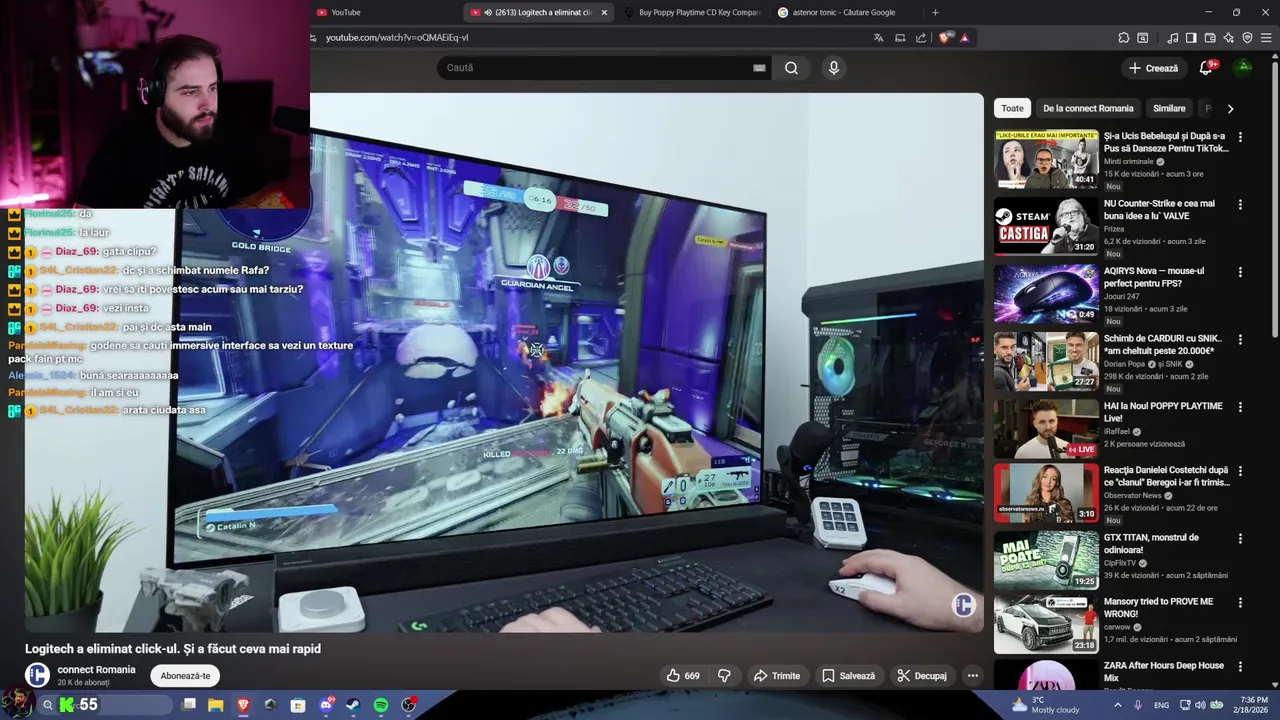1280x720 pixels.
Task: Open Spotify from the taskbar
Action: pos(381,705)
